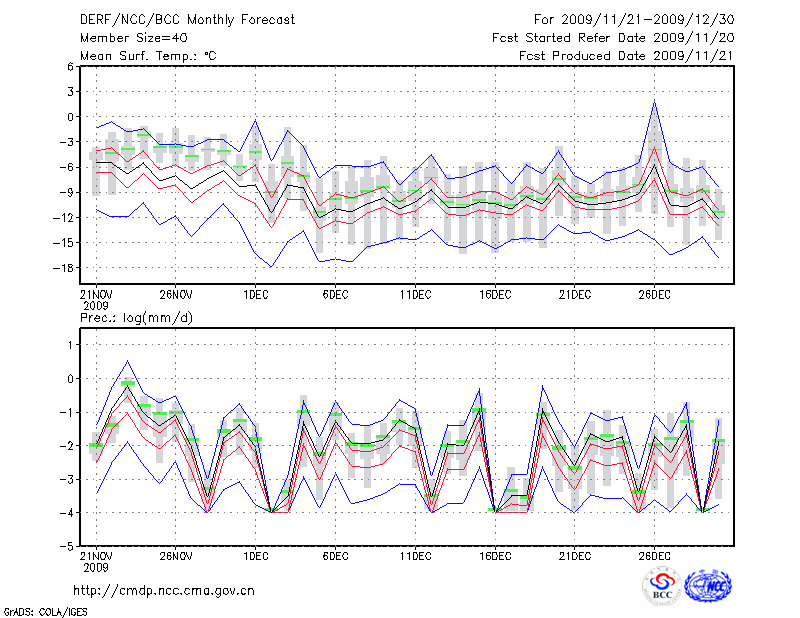Screen dimensions: 800x618
Task: Select 16DEC label under the precipitation chart
Action: (x=495, y=555)
